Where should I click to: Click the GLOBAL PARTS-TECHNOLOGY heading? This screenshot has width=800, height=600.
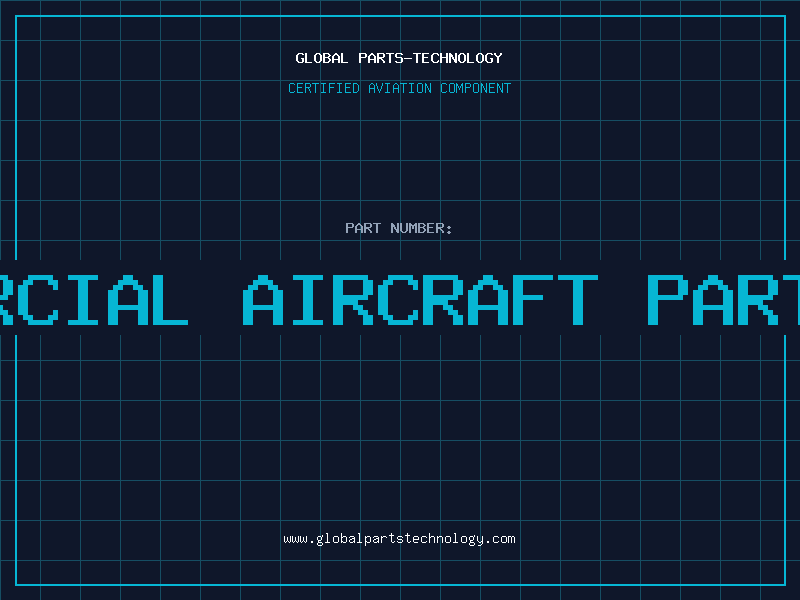399,58
